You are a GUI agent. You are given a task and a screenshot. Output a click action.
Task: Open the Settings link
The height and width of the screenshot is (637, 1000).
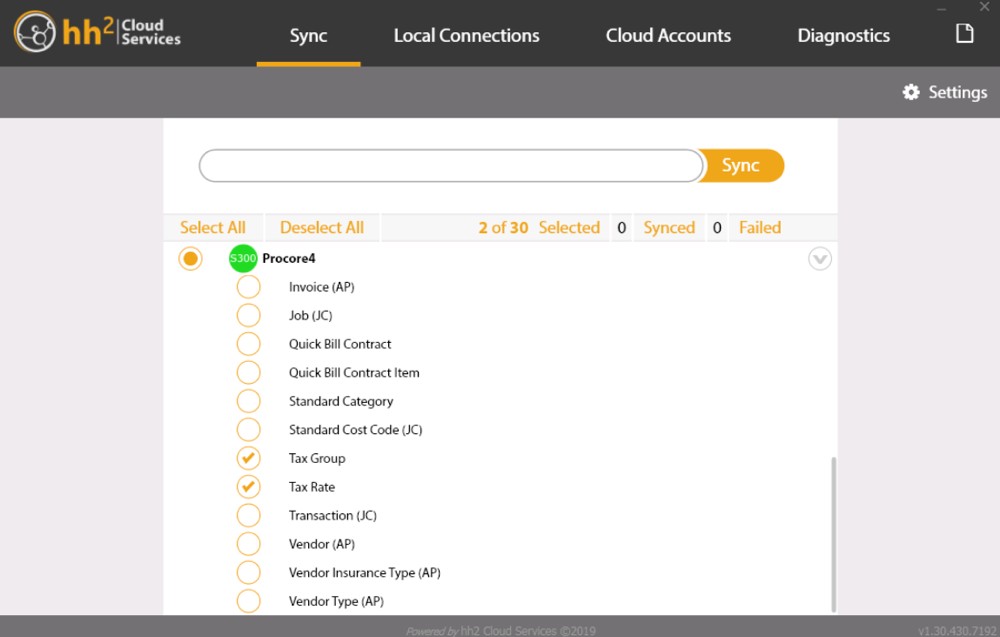coord(957,92)
